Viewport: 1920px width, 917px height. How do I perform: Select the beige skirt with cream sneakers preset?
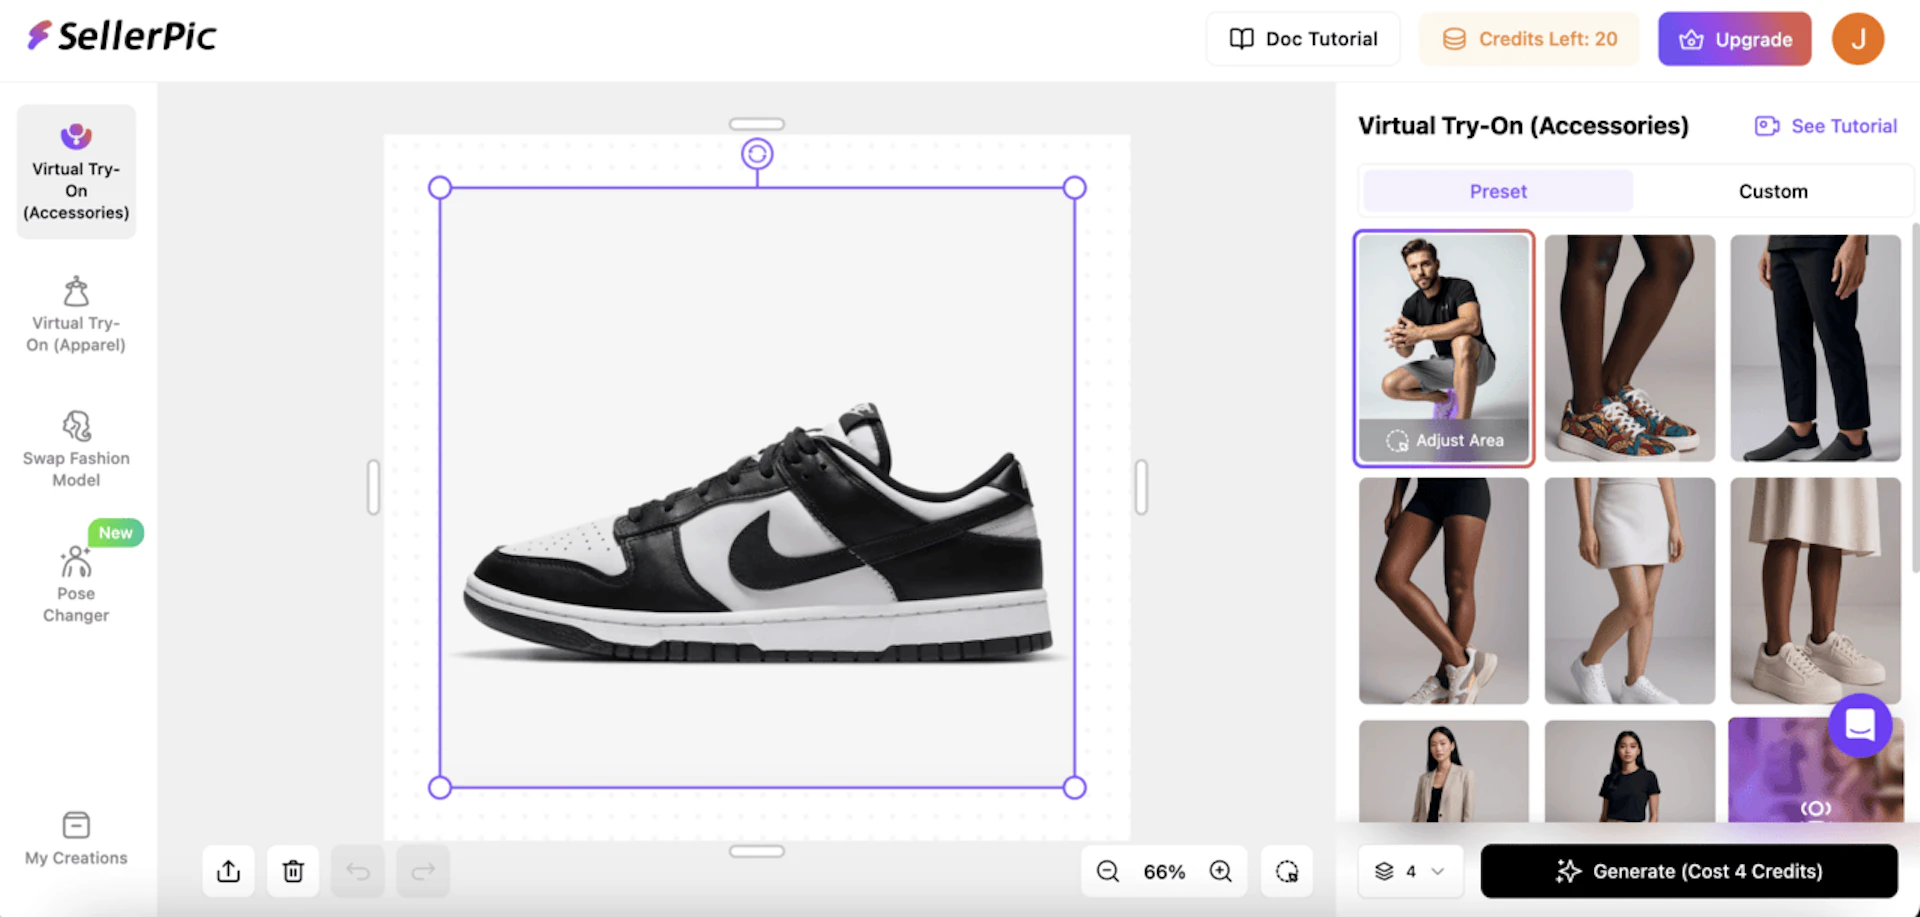[x=1816, y=591]
